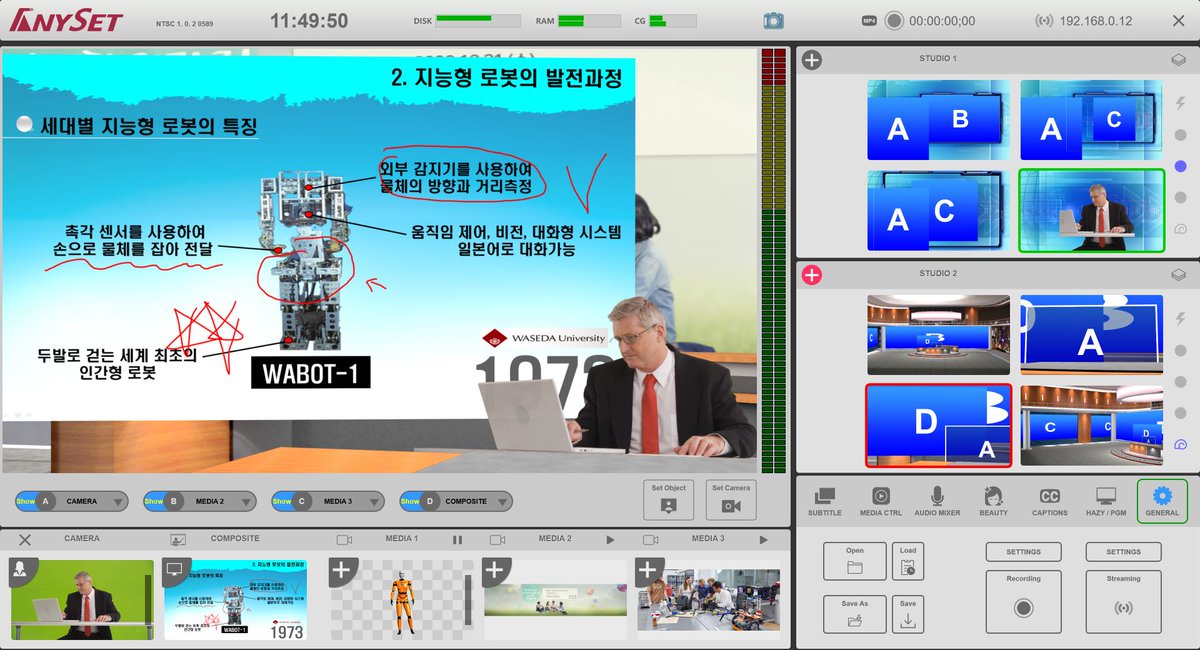Select first gray dot in Studio 1
This screenshot has height=650, width=1200.
tap(1180, 135)
